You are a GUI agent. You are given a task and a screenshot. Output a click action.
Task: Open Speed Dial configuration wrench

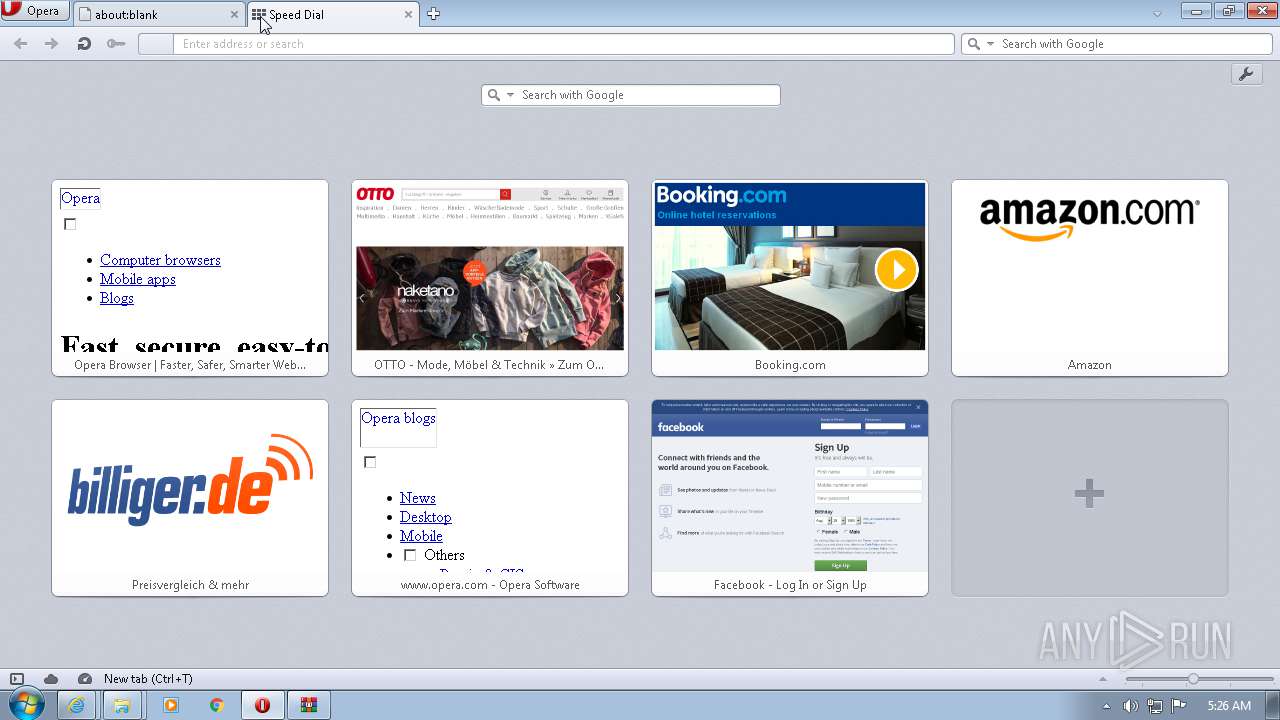[1247, 74]
